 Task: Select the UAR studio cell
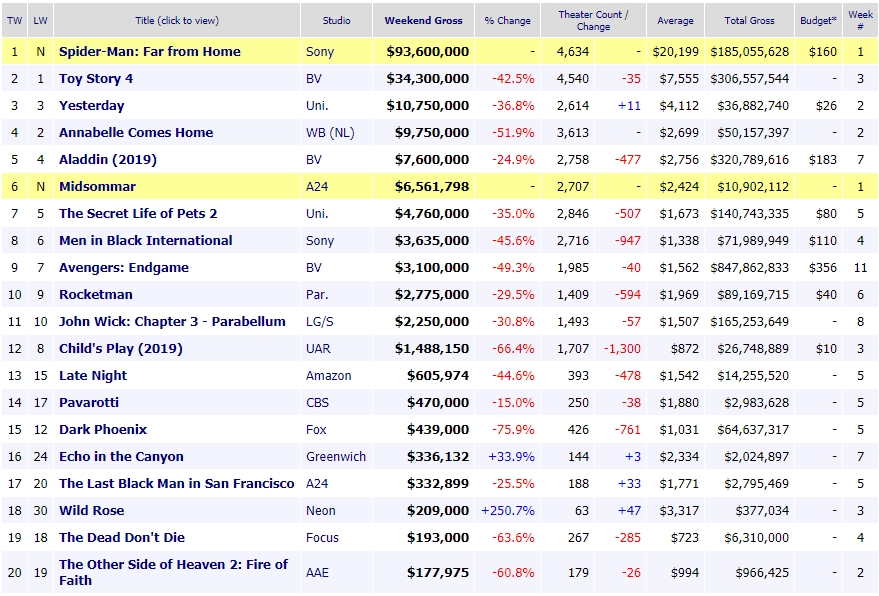pos(318,348)
